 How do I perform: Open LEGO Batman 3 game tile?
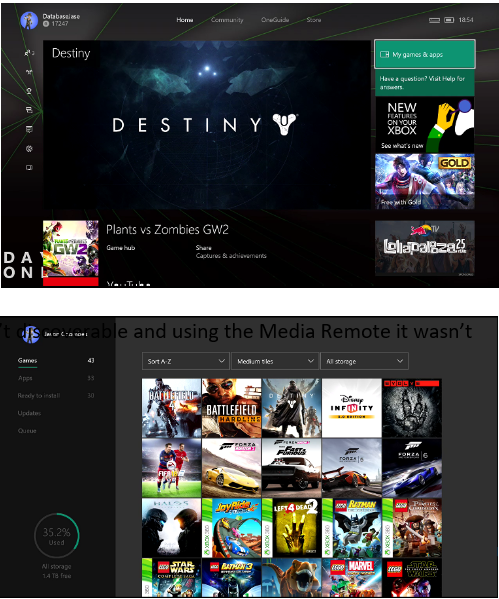[x=232, y=578]
